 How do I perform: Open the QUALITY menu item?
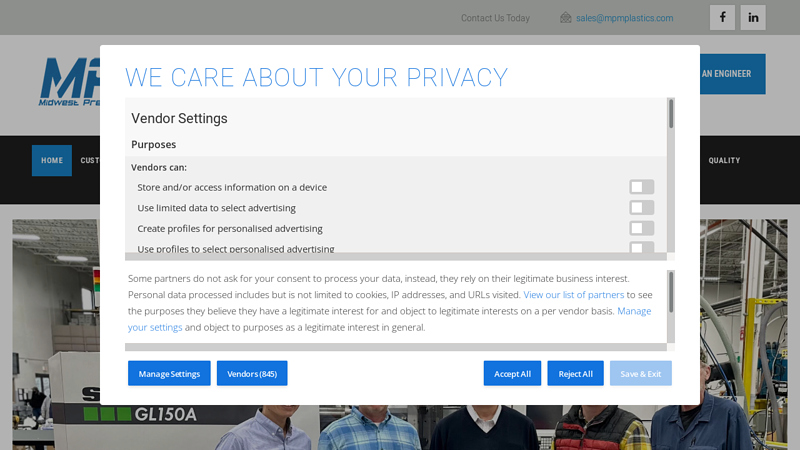click(724, 160)
